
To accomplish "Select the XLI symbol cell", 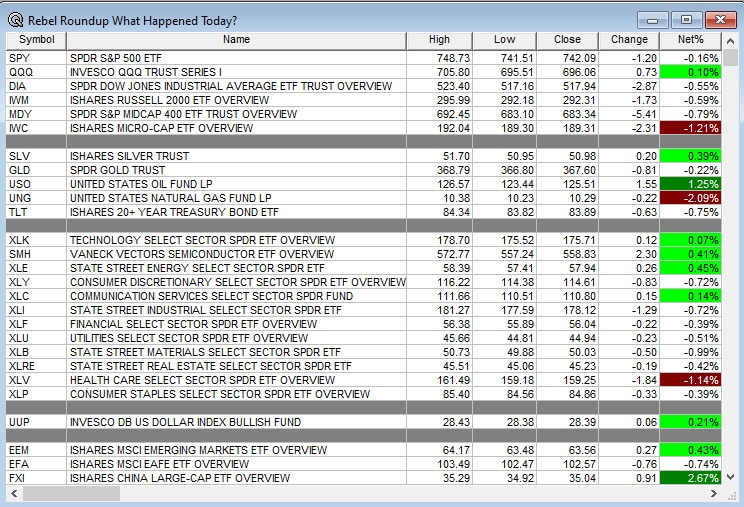I will click(36, 310).
